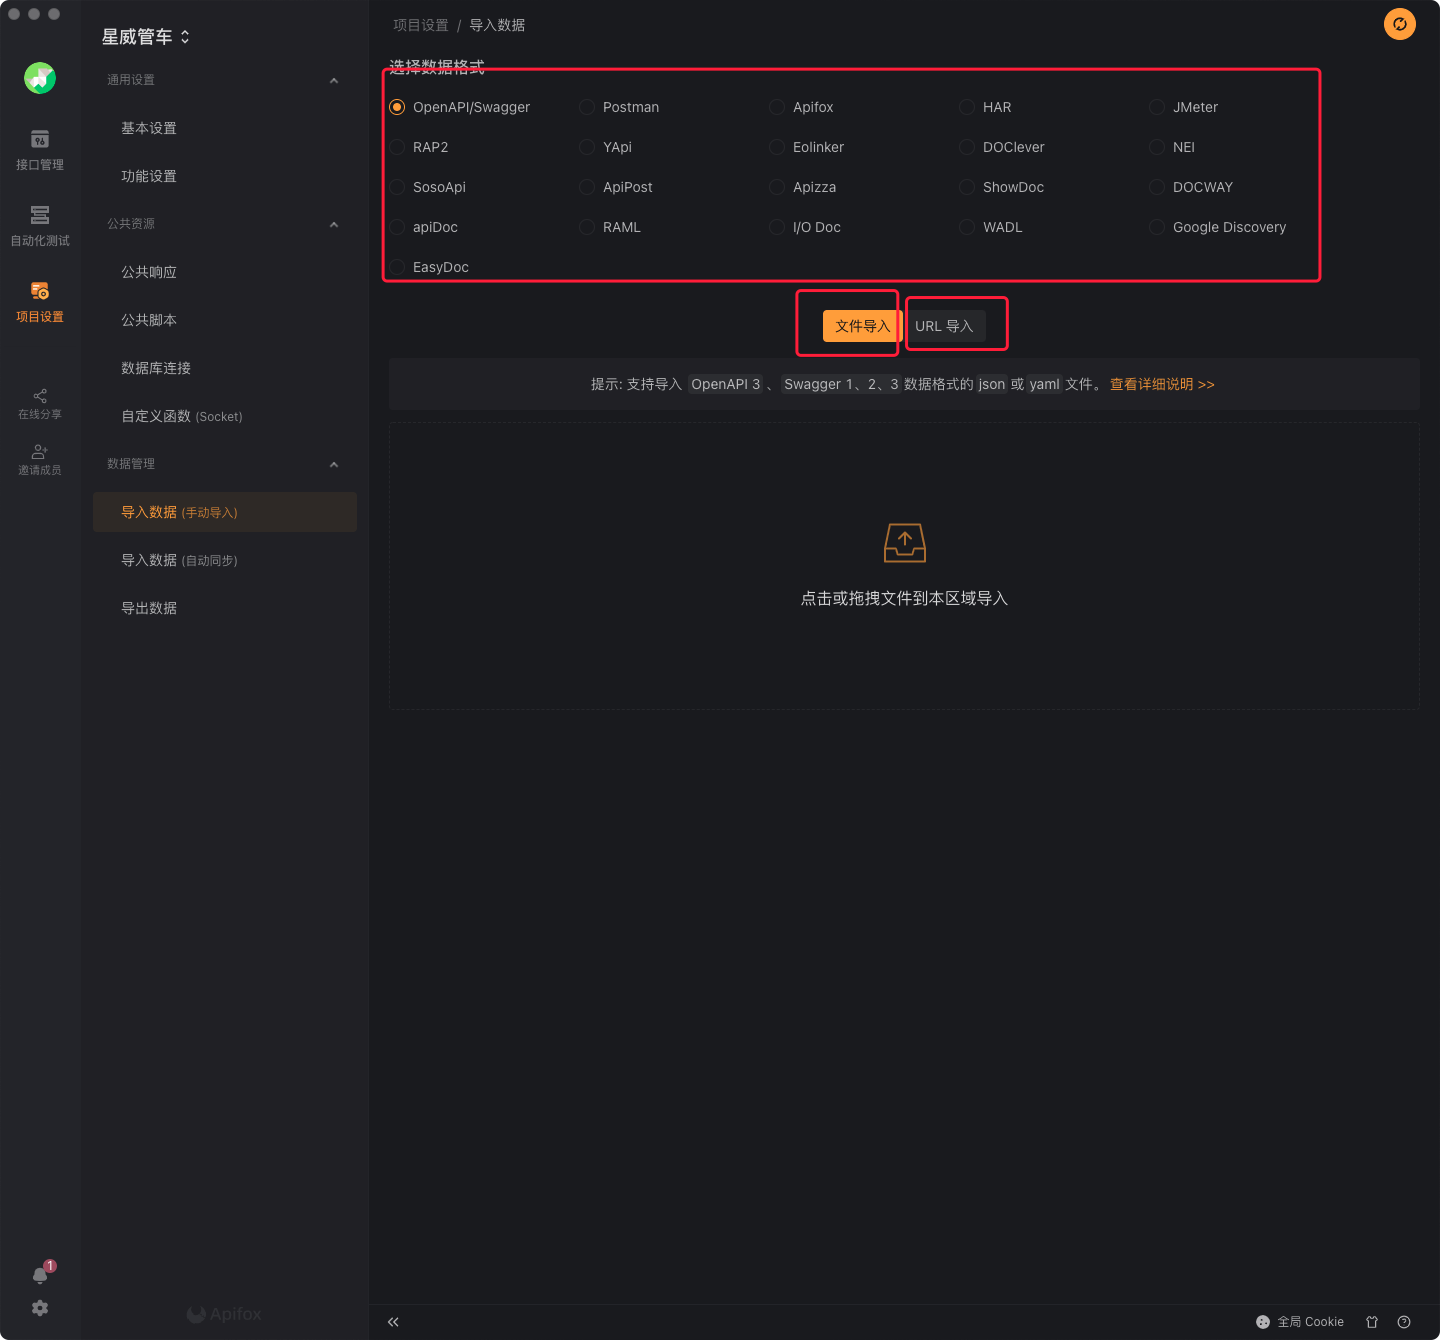The width and height of the screenshot is (1440, 1340).
Task: Choose the RAML data format
Action: [x=587, y=227]
